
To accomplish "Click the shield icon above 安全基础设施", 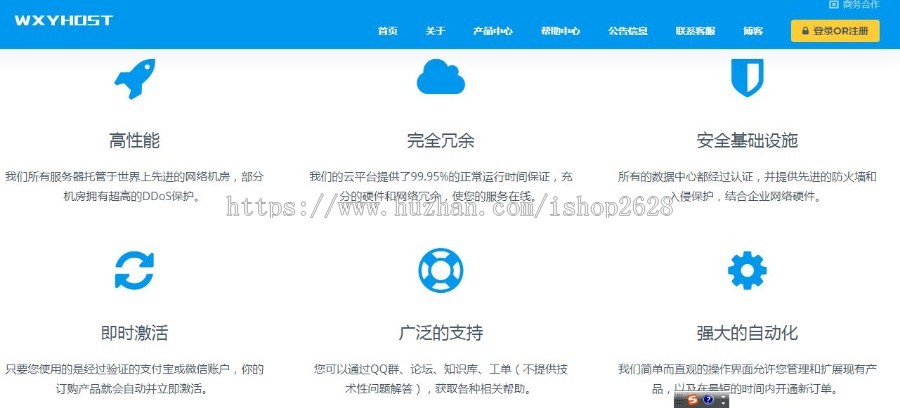I will [747, 77].
